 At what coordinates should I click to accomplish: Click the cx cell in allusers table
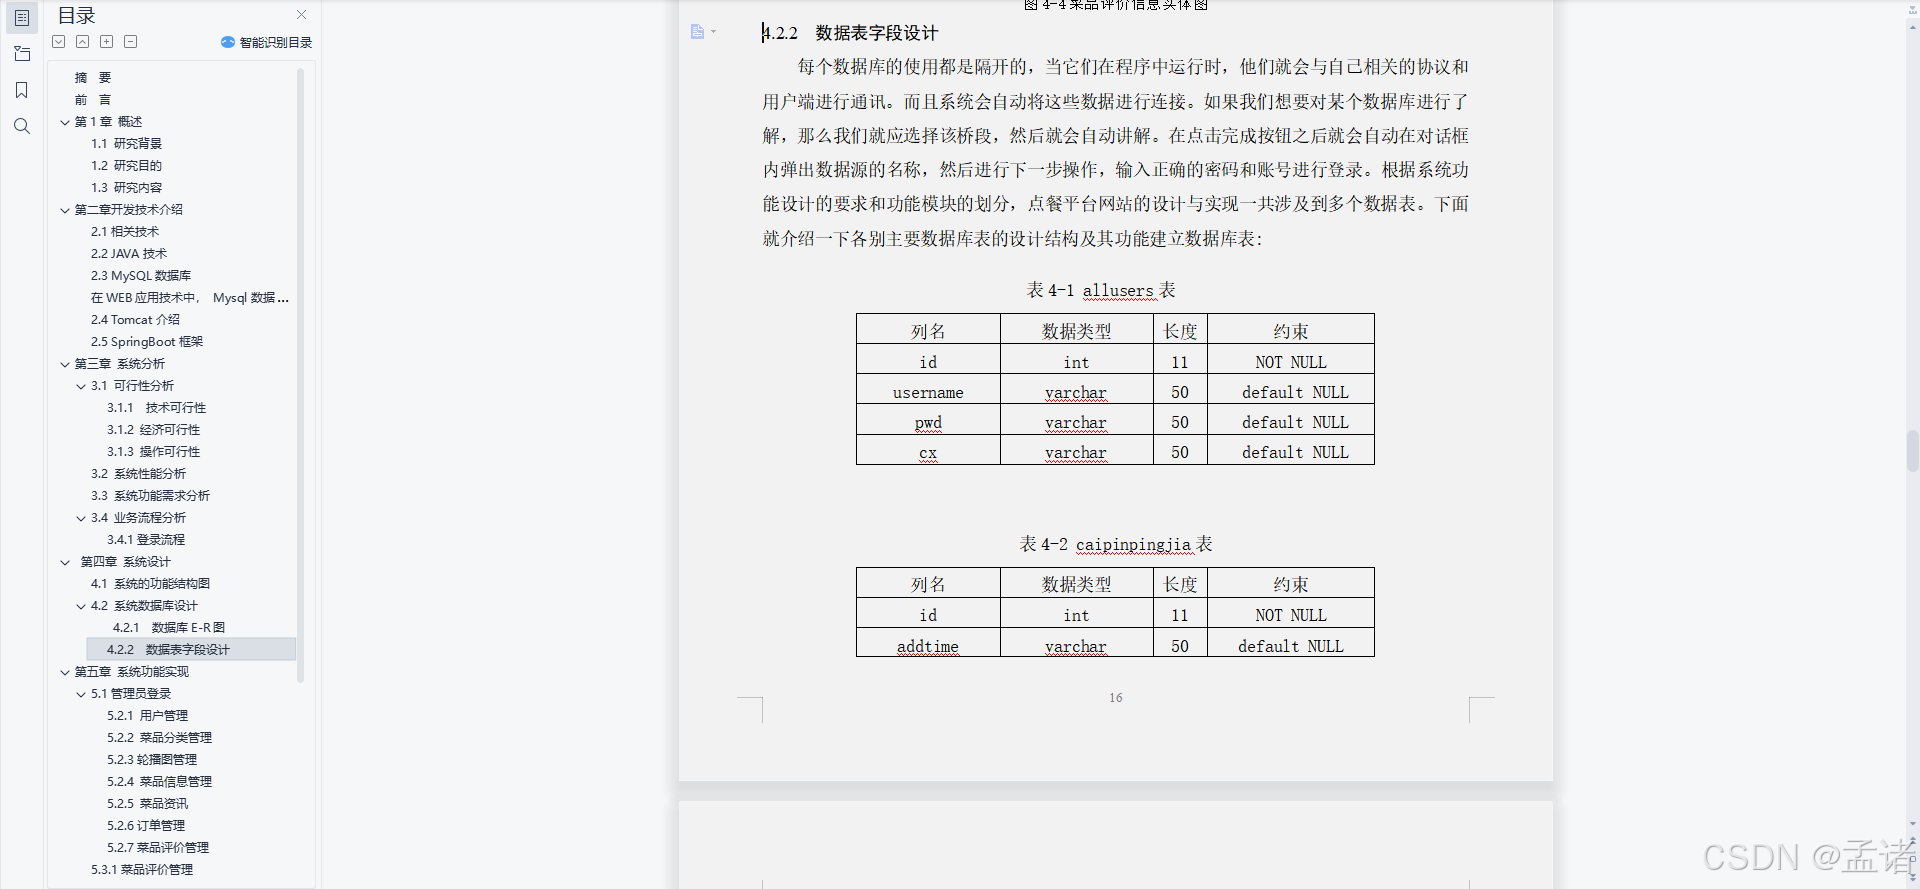928,452
